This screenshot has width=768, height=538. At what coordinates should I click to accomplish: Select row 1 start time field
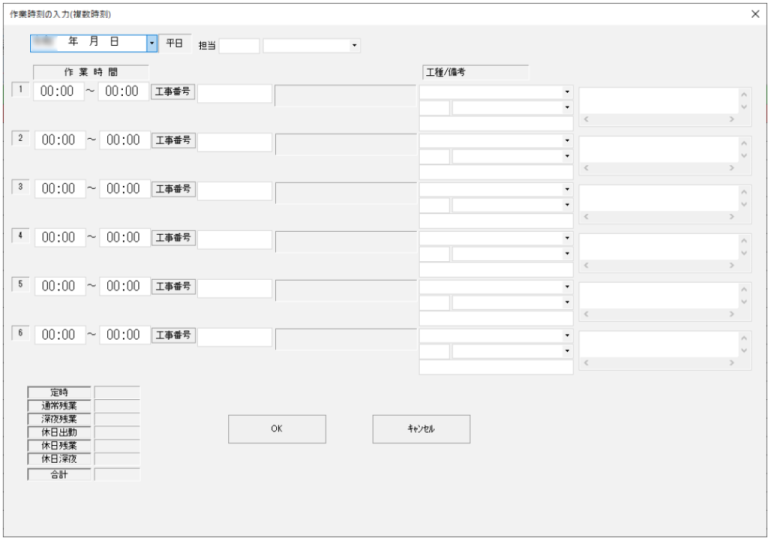click(59, 92)
